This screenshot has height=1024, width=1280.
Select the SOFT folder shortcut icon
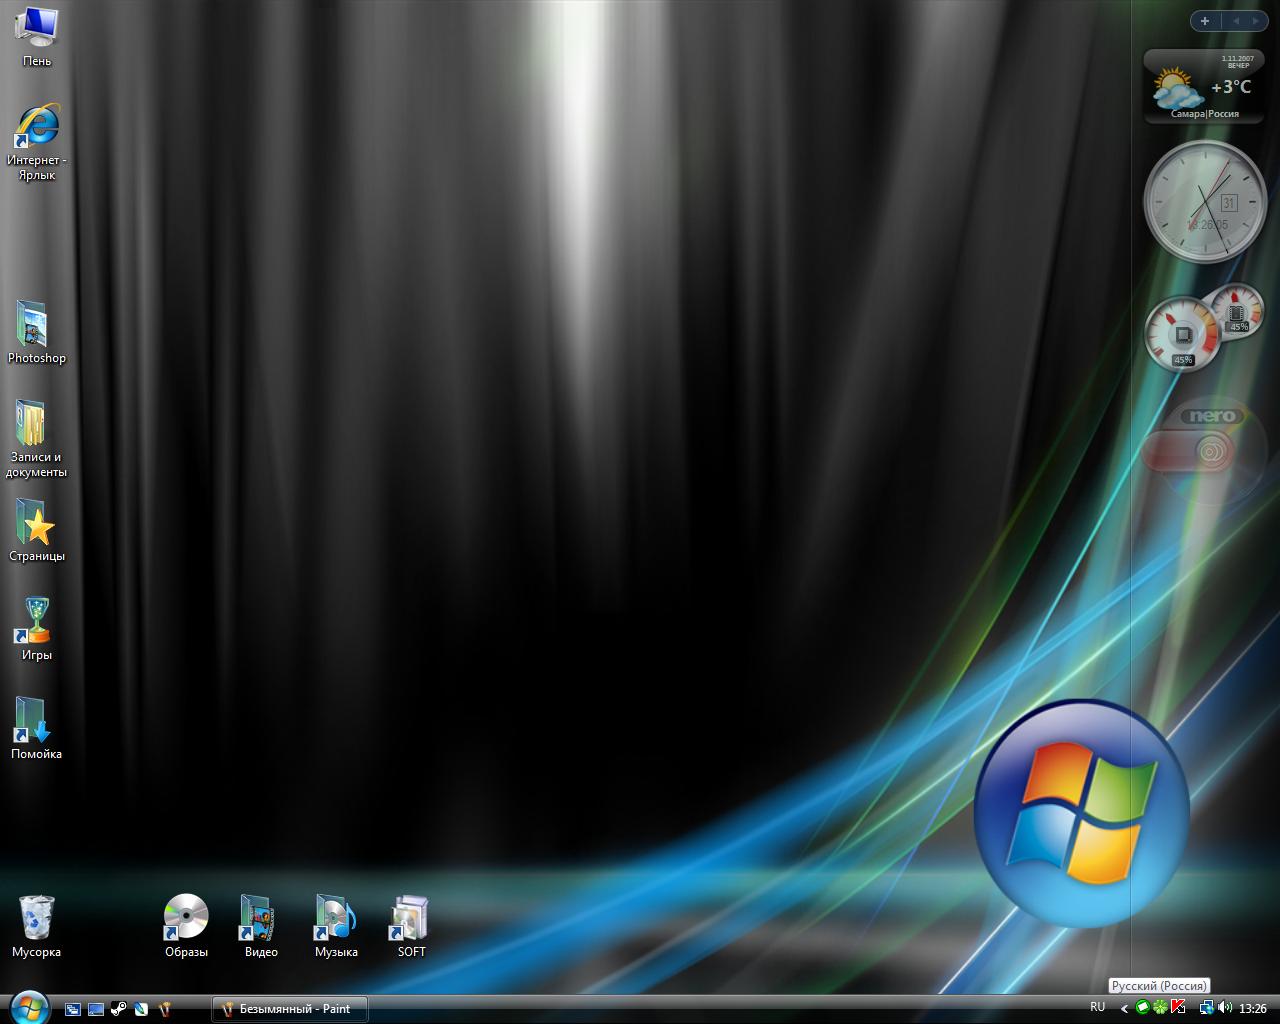[411, 926]
